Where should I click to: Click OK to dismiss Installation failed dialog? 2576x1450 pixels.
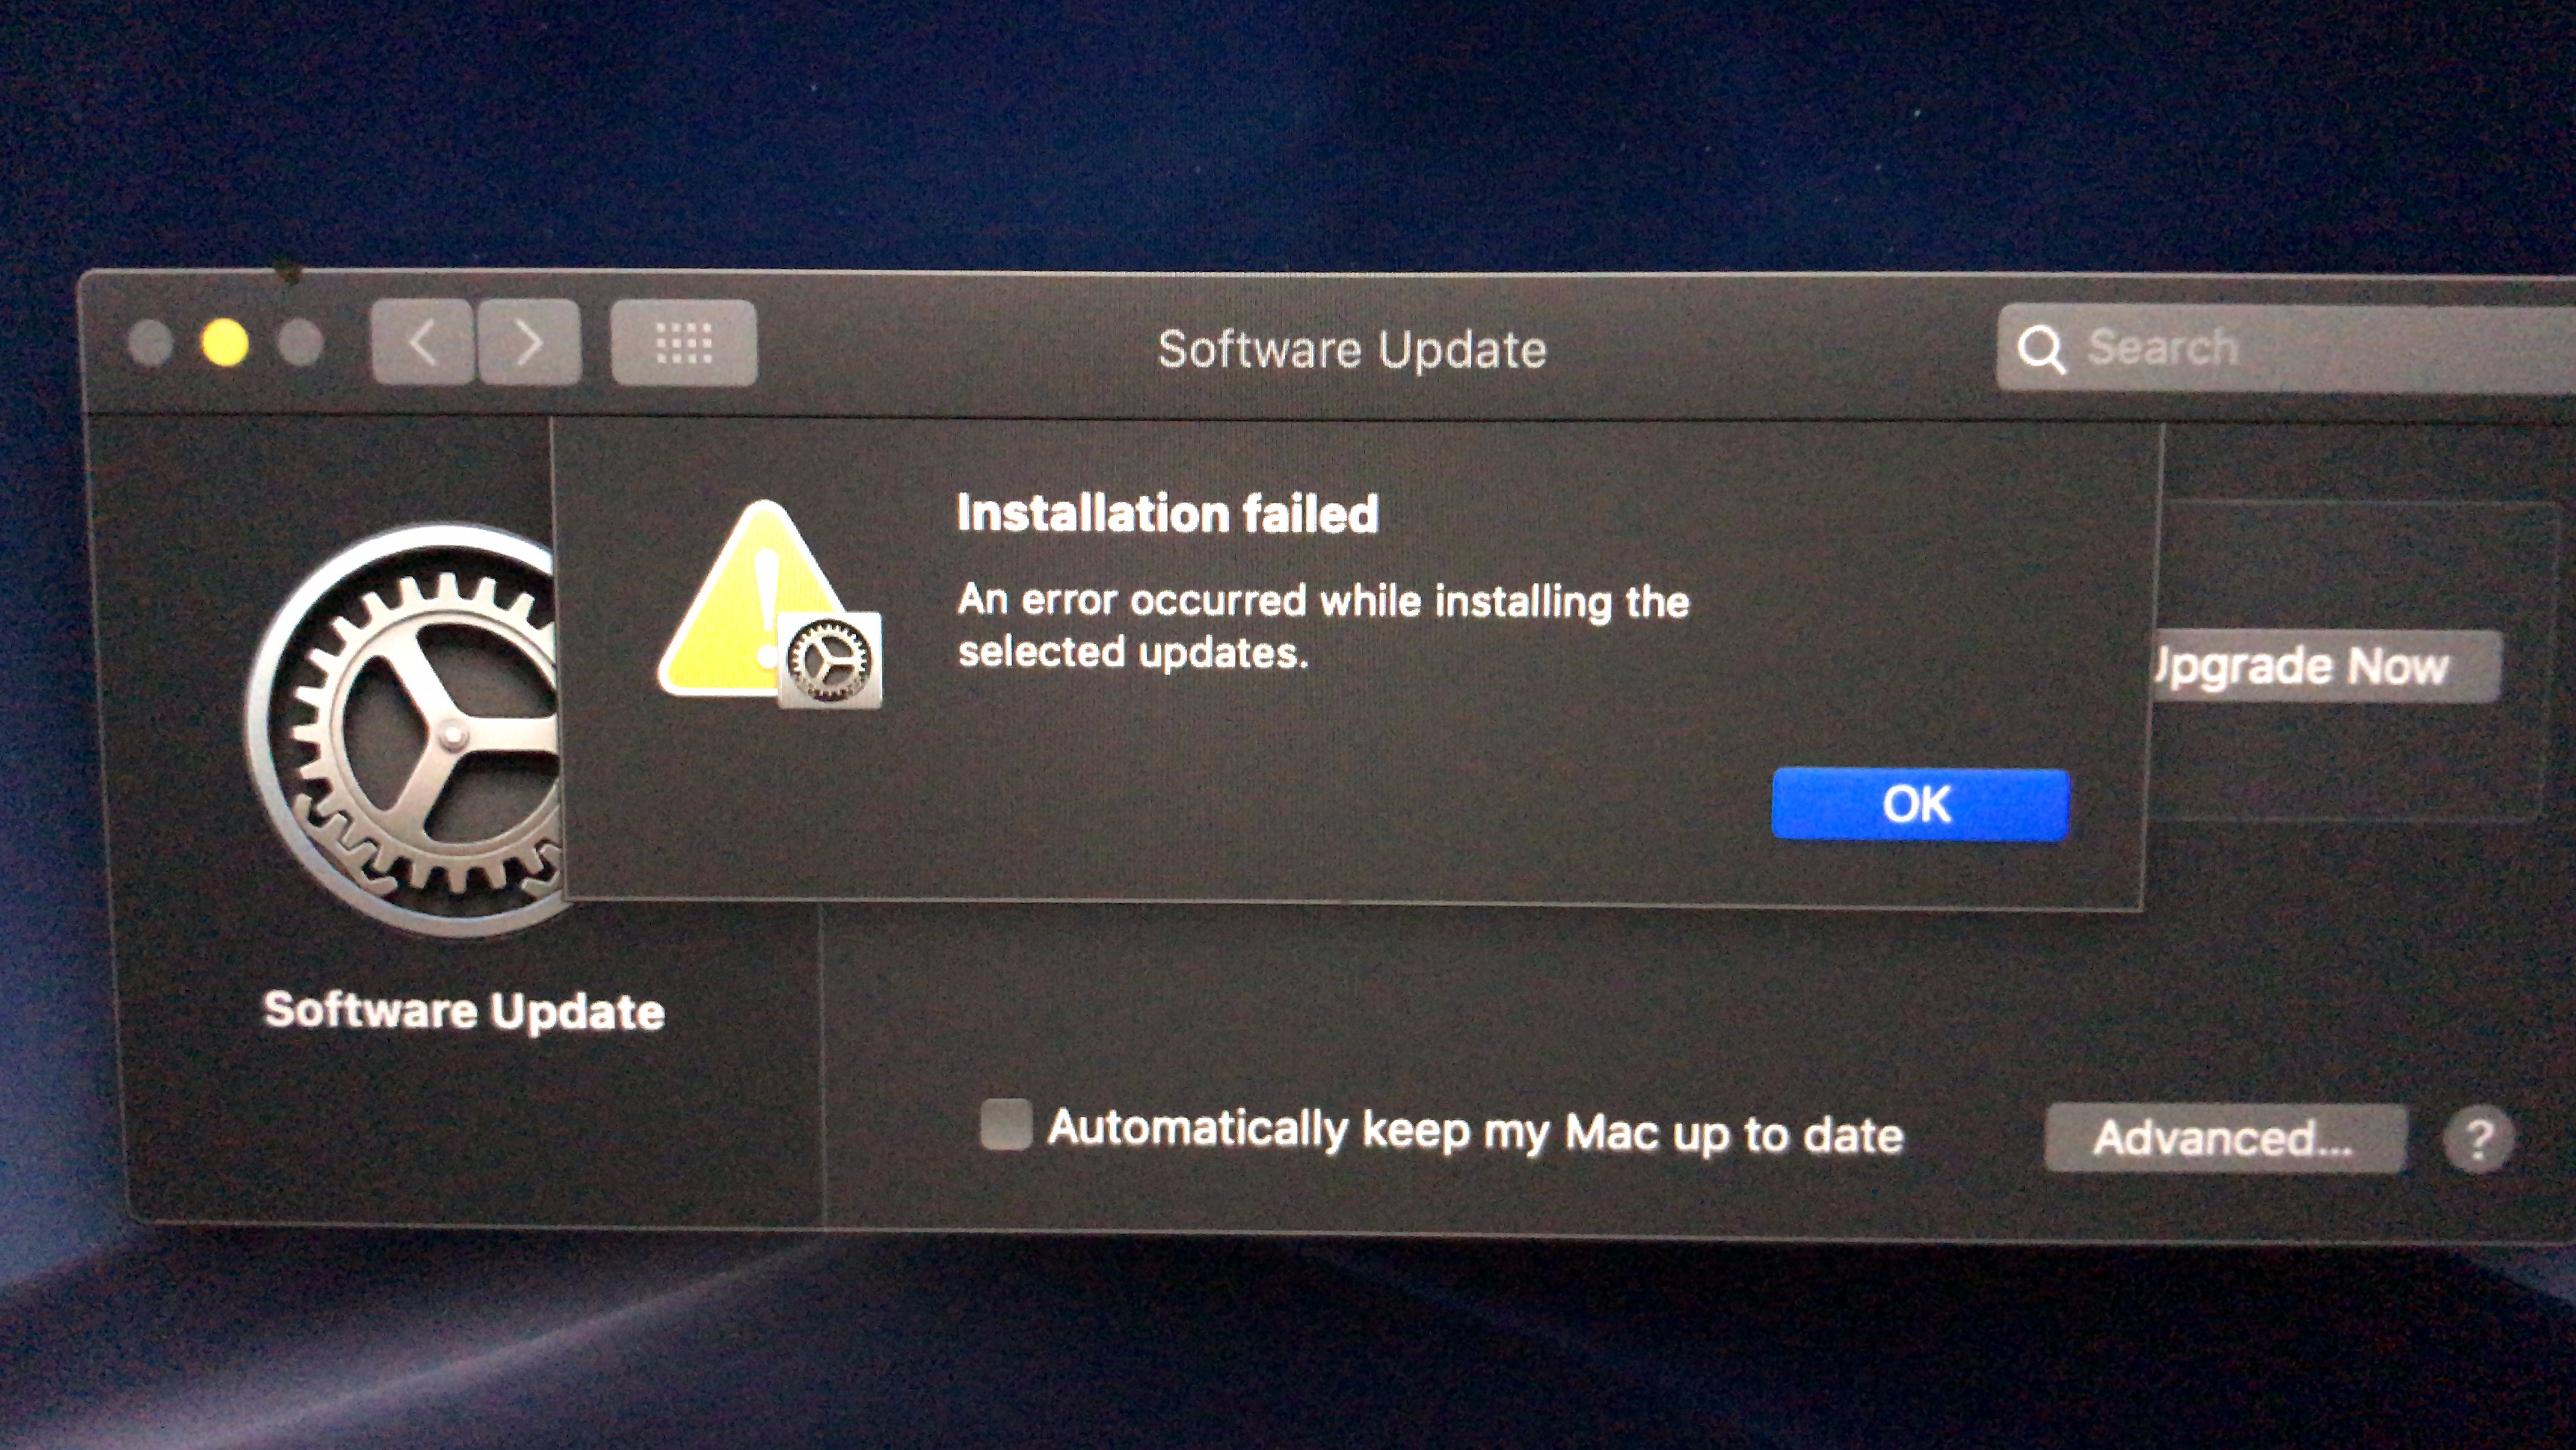coord(1920,804)
